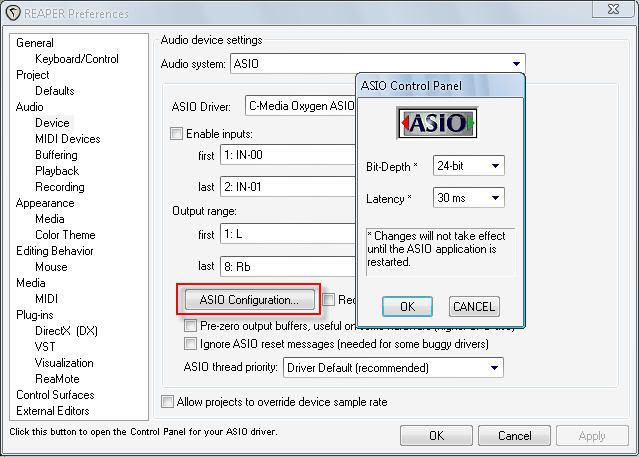Select top-level Media category
The image size is (639, 457).
click(x=31, y=283)
